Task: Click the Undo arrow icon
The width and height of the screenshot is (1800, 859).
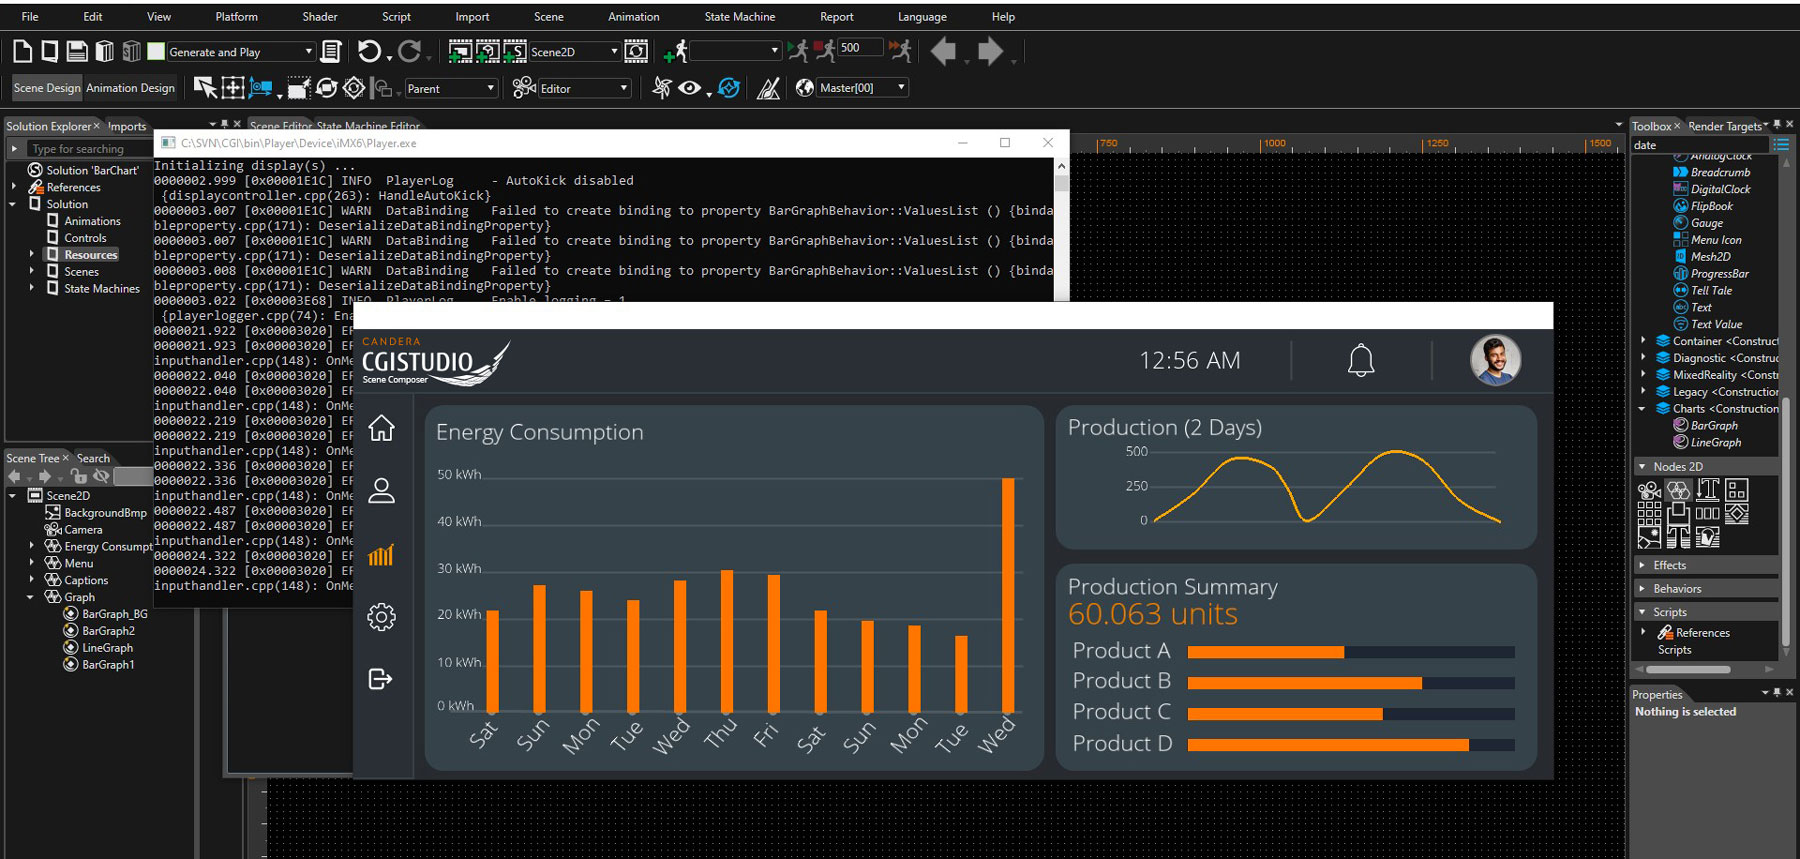Action: [x=369, y=51]
